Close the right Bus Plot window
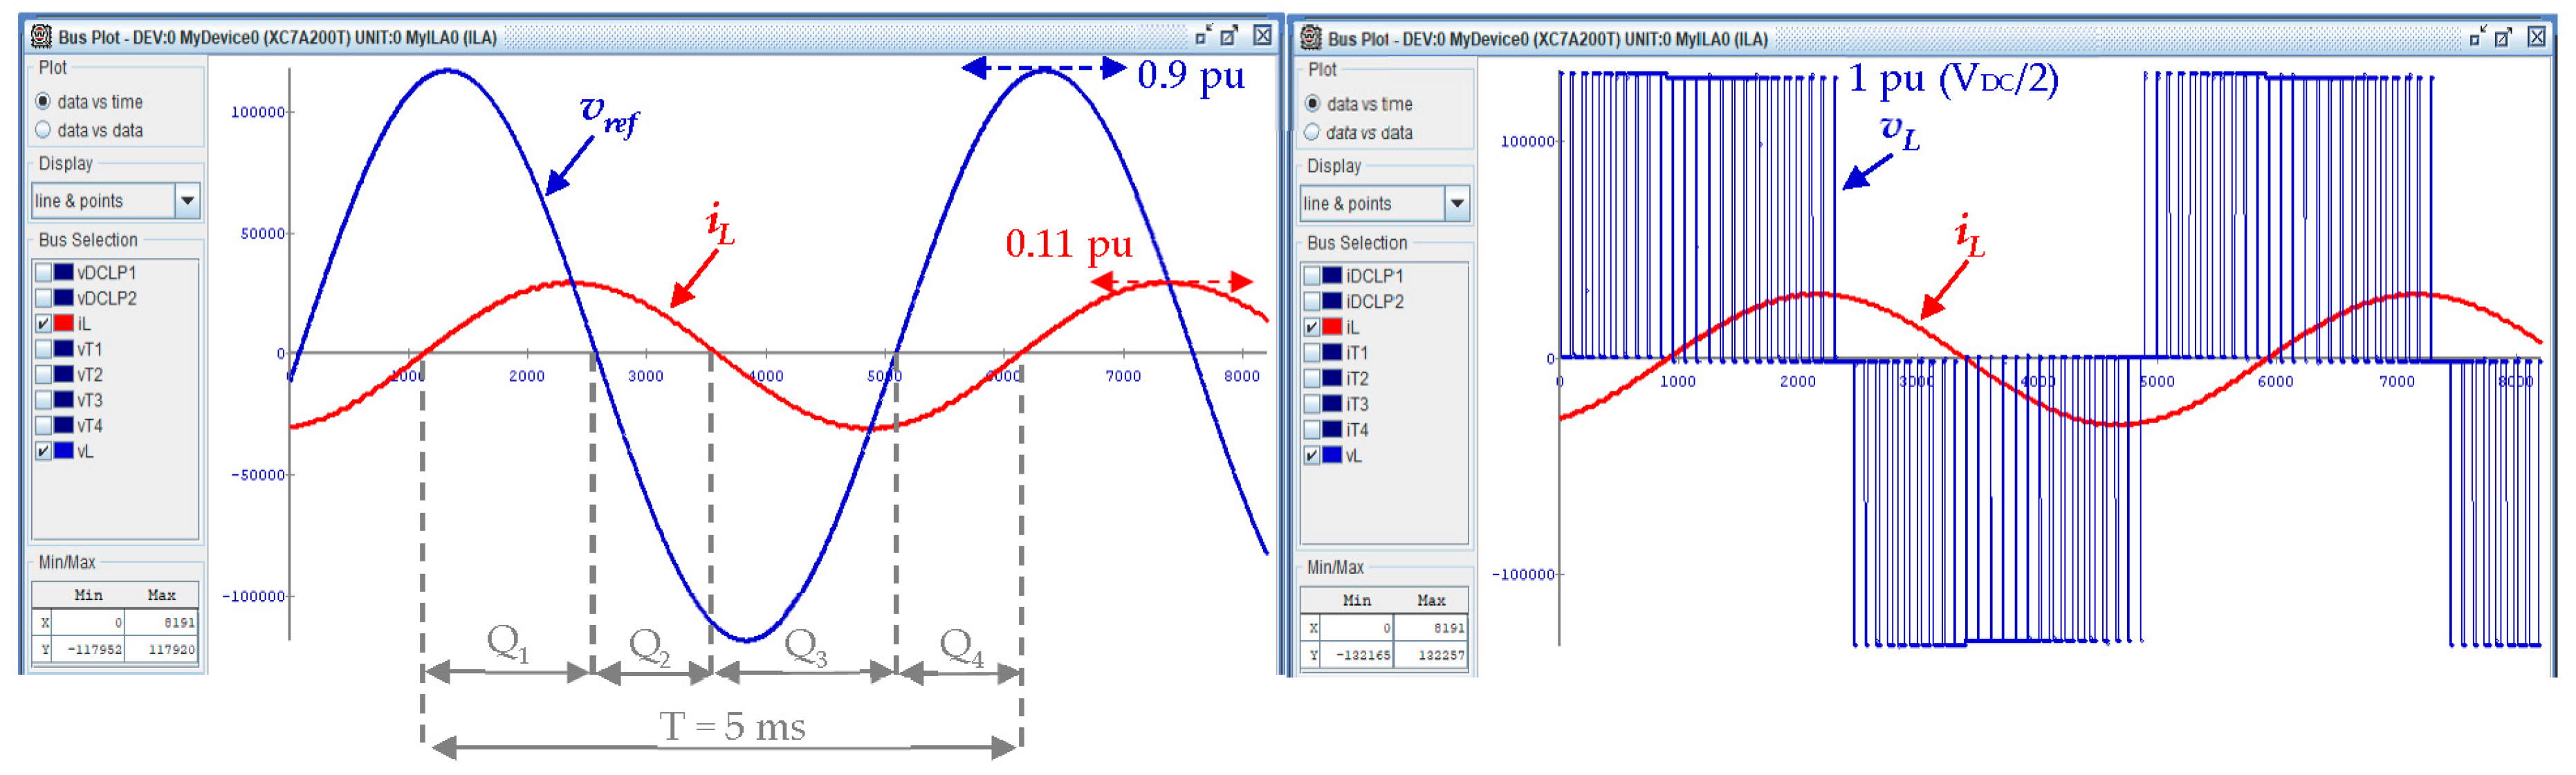 click(2536, 38)
